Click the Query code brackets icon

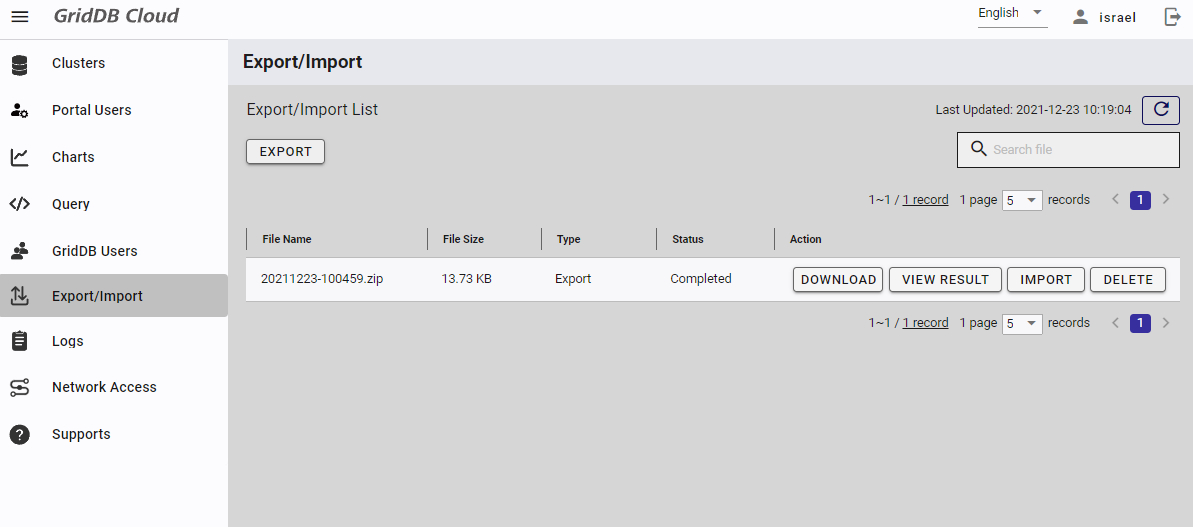click(x=20, y=204)
